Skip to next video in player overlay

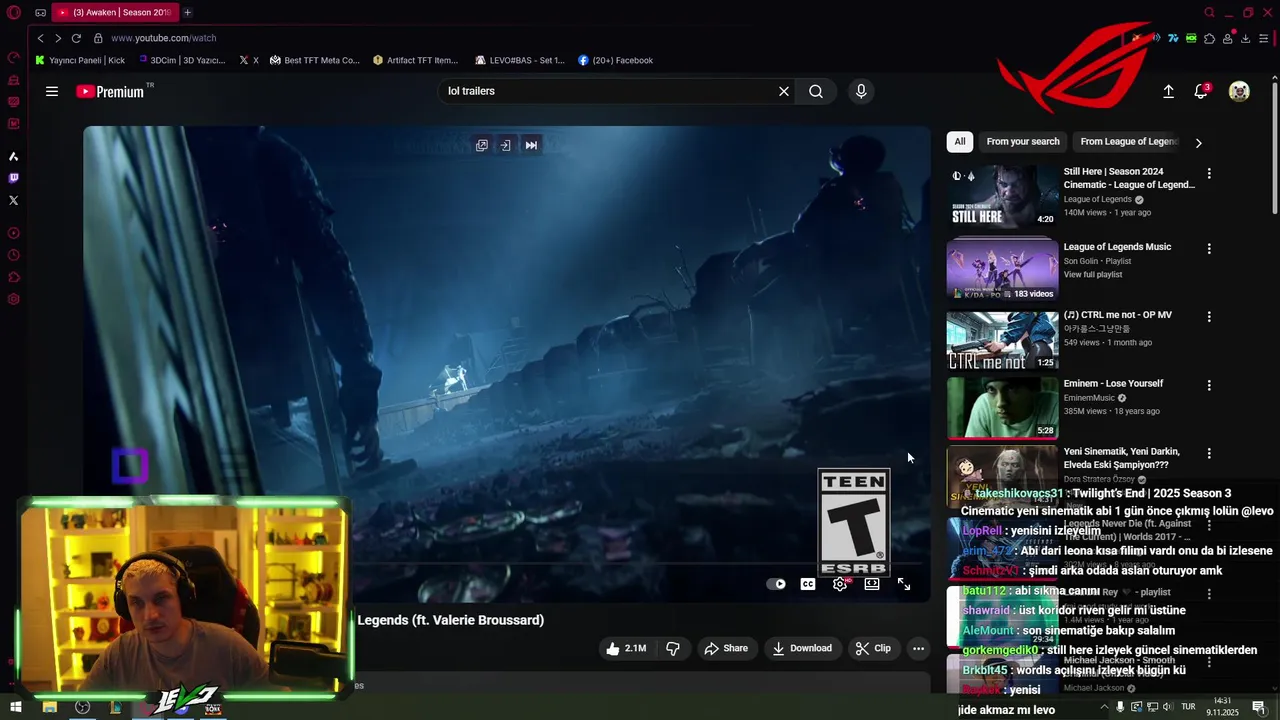pyautogui.click(x=531, y=145)
